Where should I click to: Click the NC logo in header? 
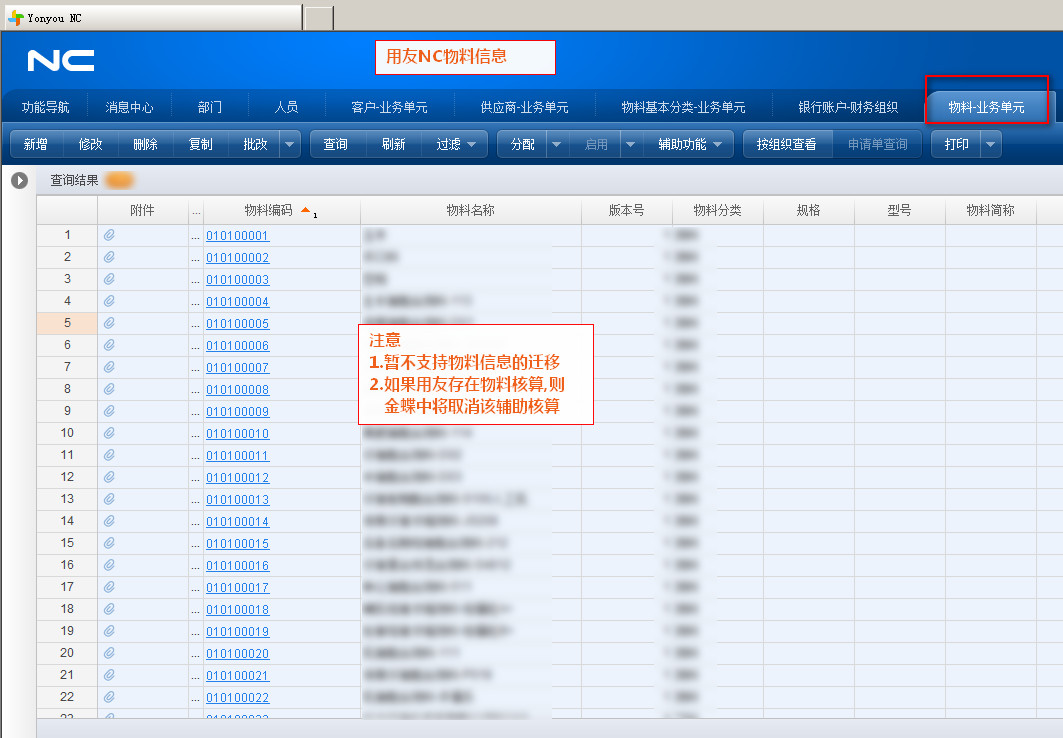click(x=61, y=60)
